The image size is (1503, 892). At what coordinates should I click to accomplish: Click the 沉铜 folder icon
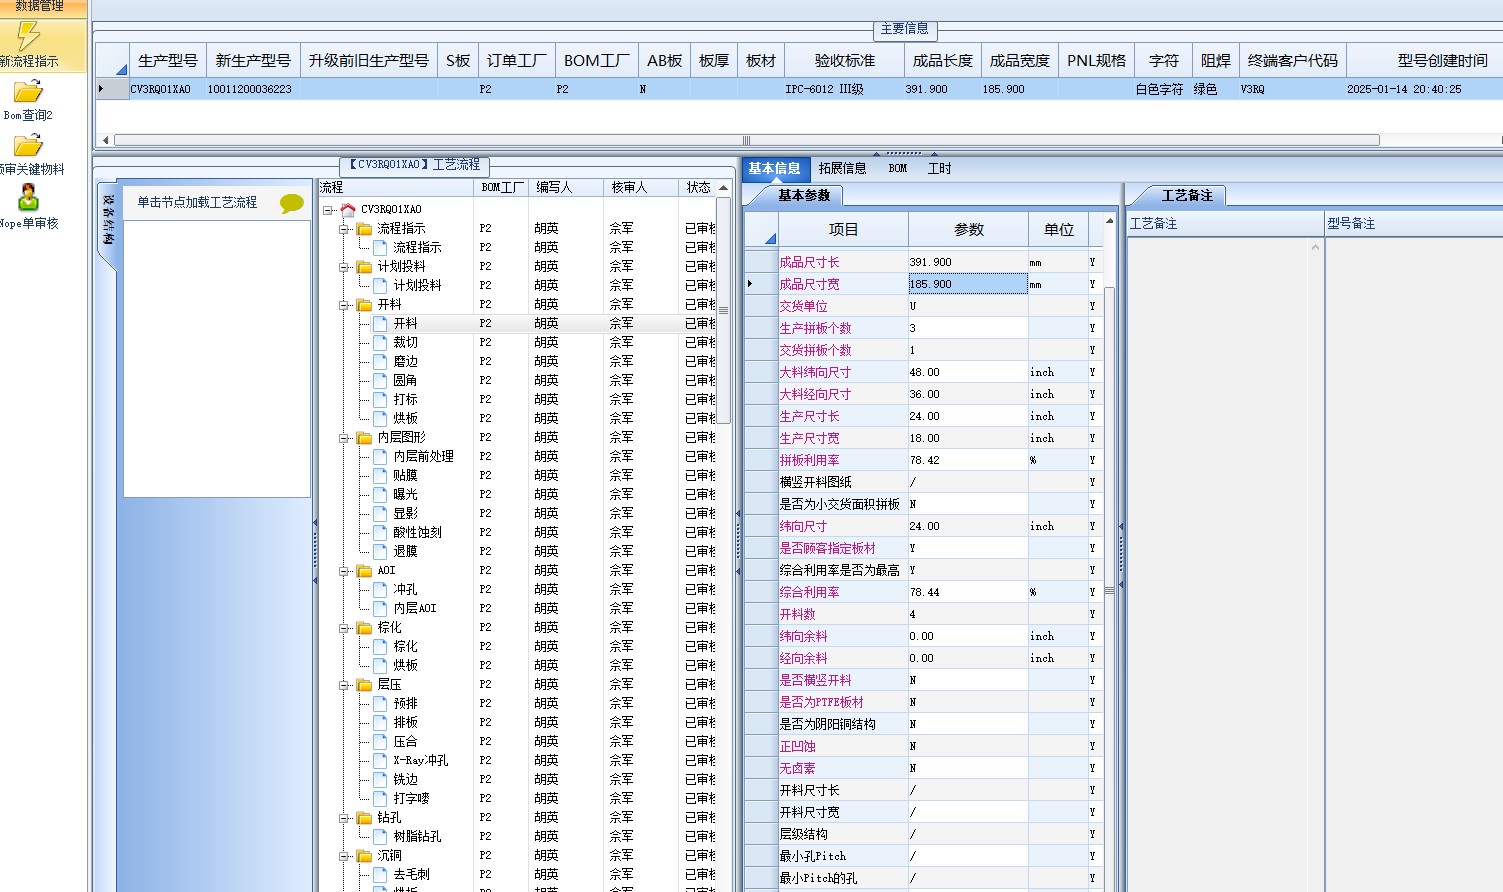(364, 856)
